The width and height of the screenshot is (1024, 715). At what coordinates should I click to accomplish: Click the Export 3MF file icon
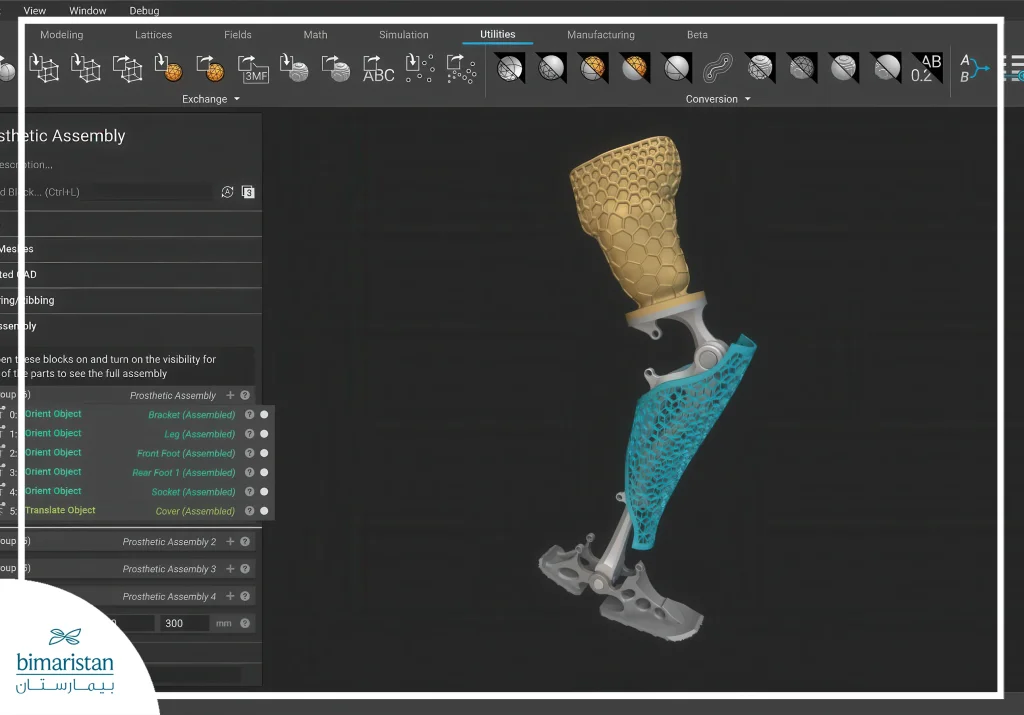253,68
